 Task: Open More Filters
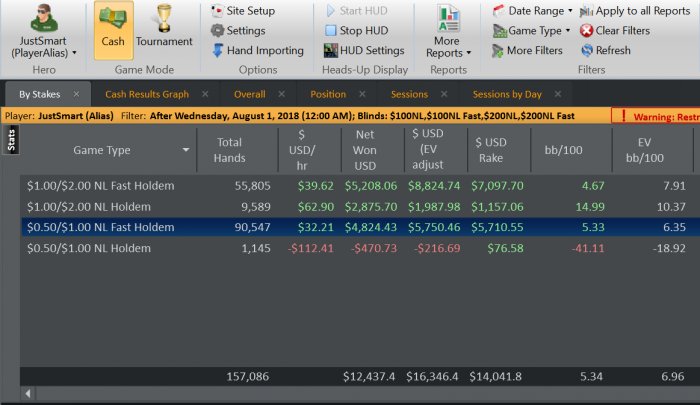526,51
